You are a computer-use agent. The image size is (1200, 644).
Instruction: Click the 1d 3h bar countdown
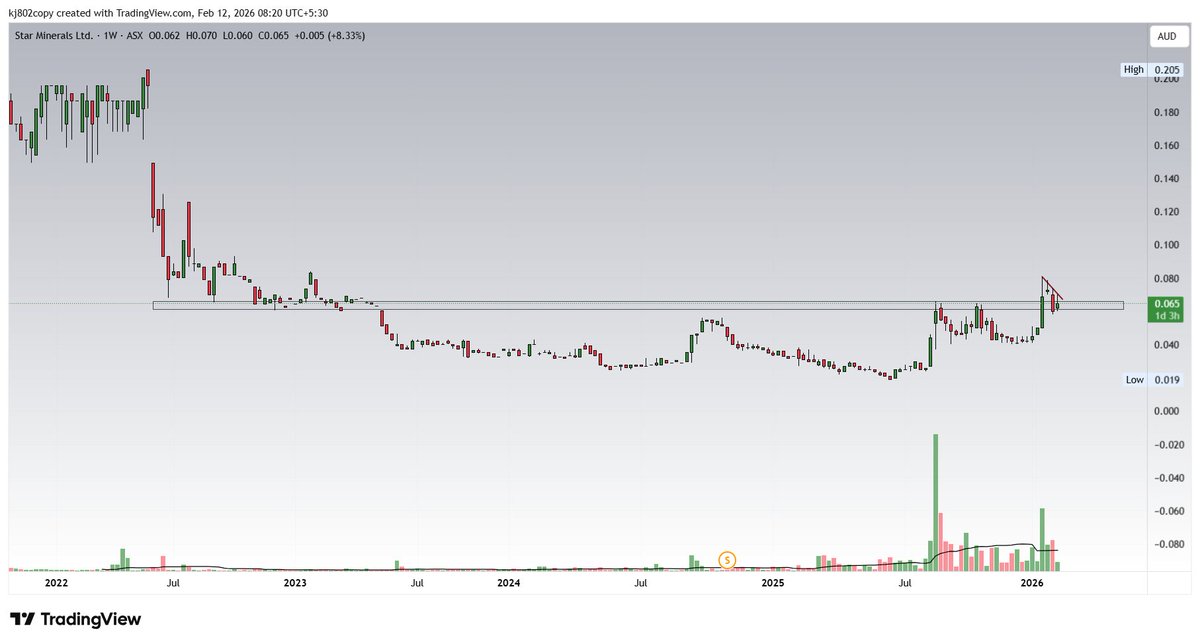point(1166,316)
